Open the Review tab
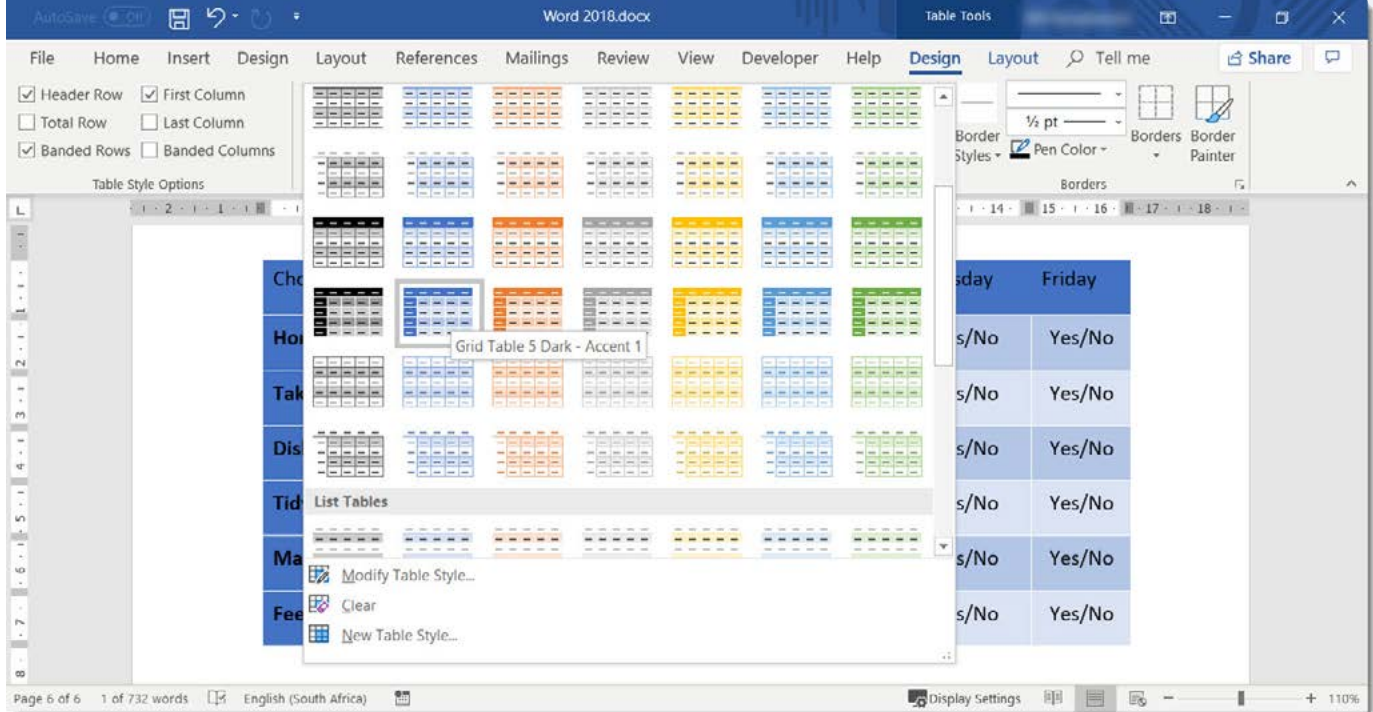 [623, 58]
